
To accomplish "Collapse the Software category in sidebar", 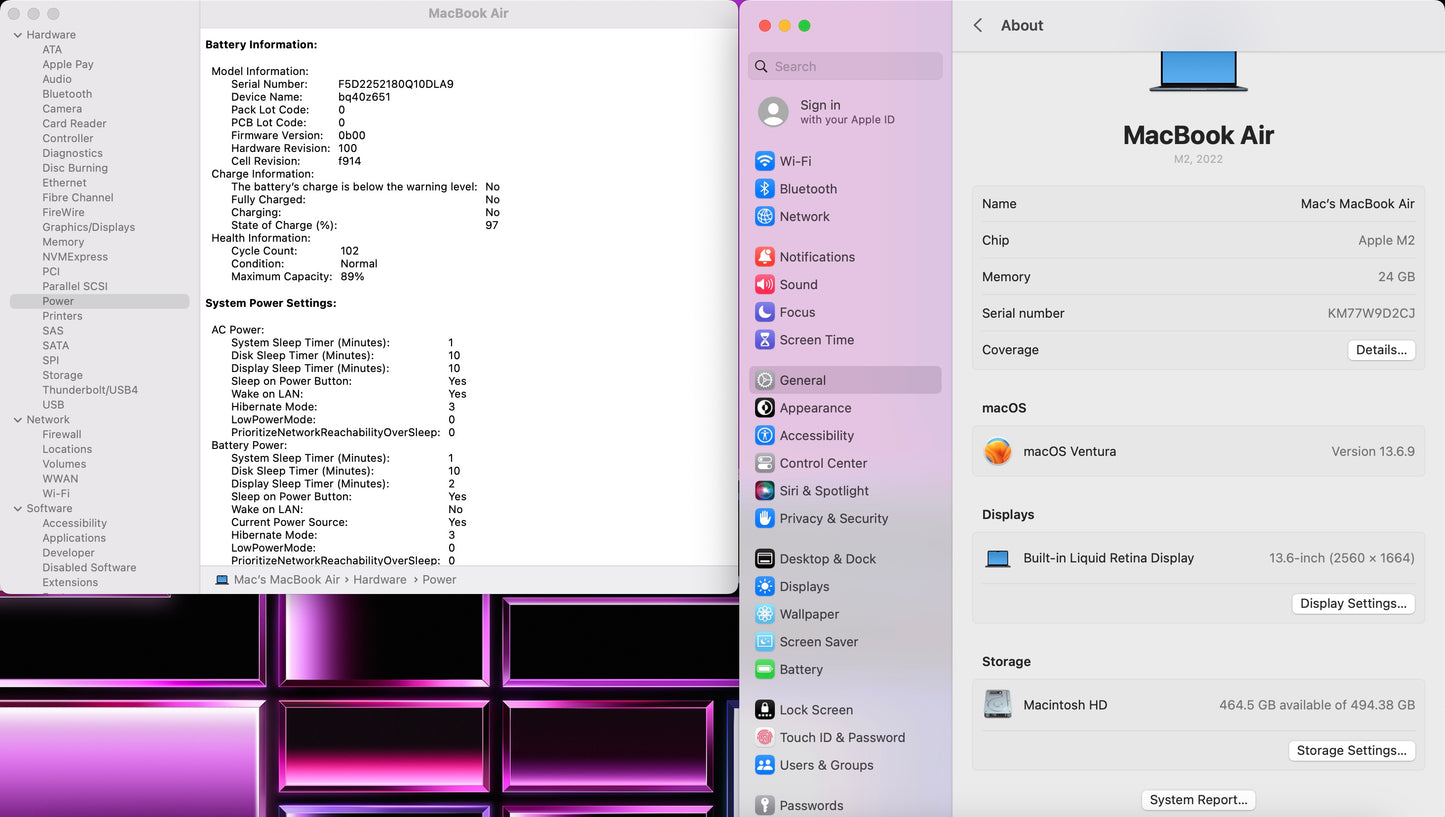I will (18, 509).
